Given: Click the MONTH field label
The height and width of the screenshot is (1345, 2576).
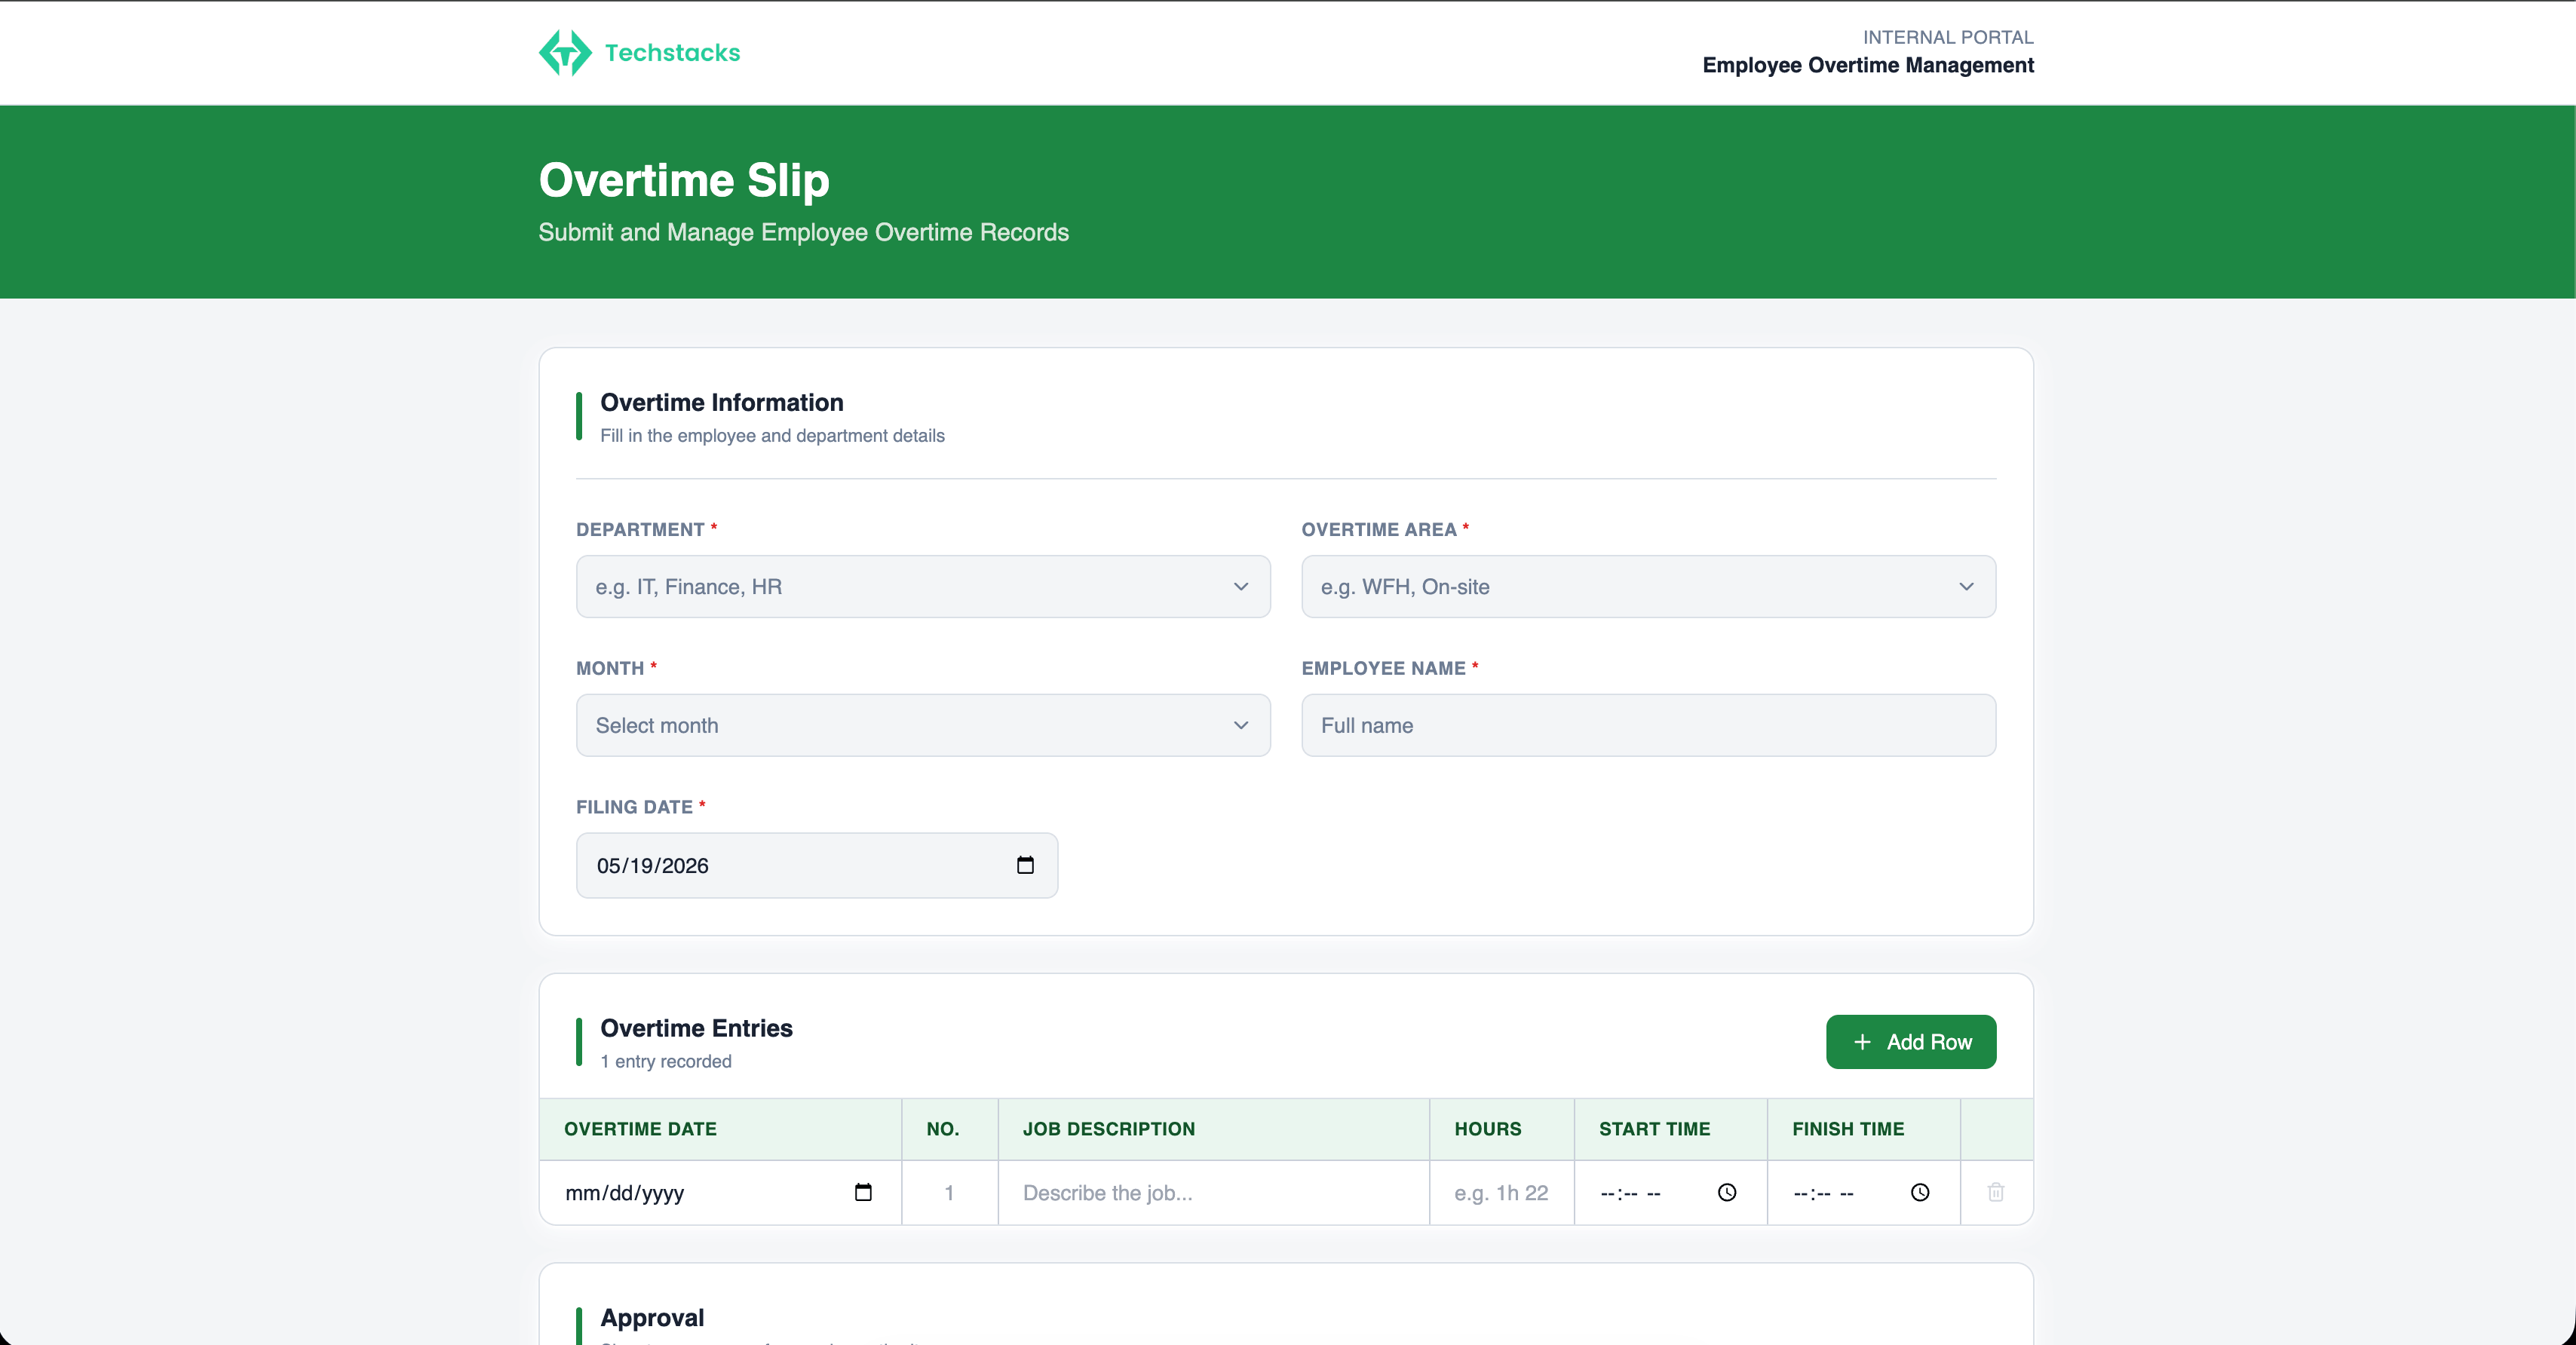Looking at the screenshot, I should 609,668.
